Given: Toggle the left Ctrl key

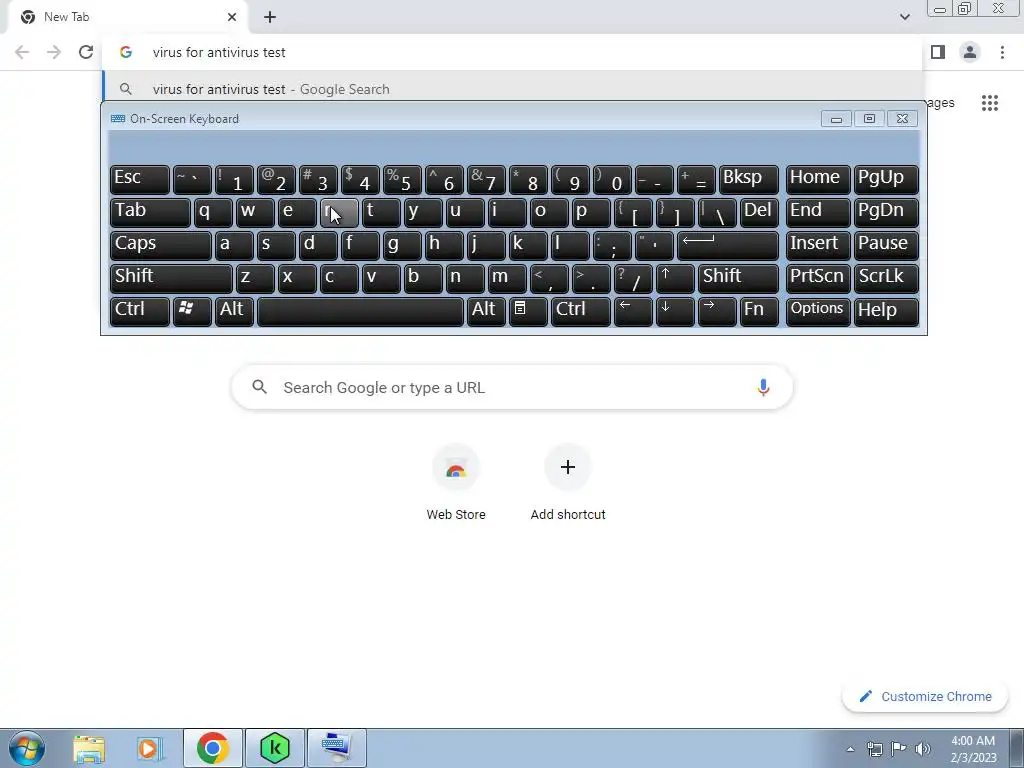Looking at the screenshot, I should [x=140, y=311].
